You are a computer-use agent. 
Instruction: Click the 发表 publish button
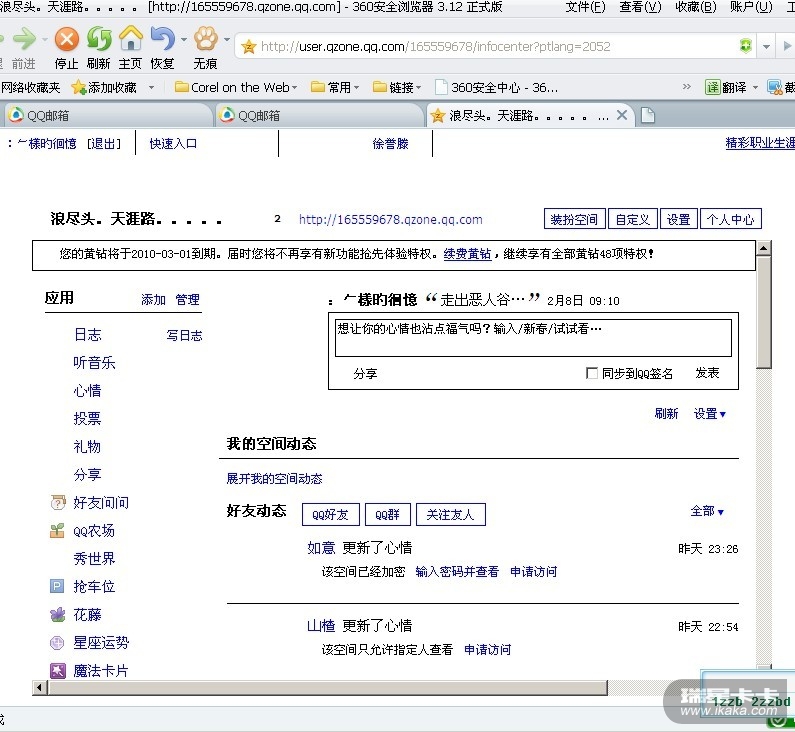[707, 373]
